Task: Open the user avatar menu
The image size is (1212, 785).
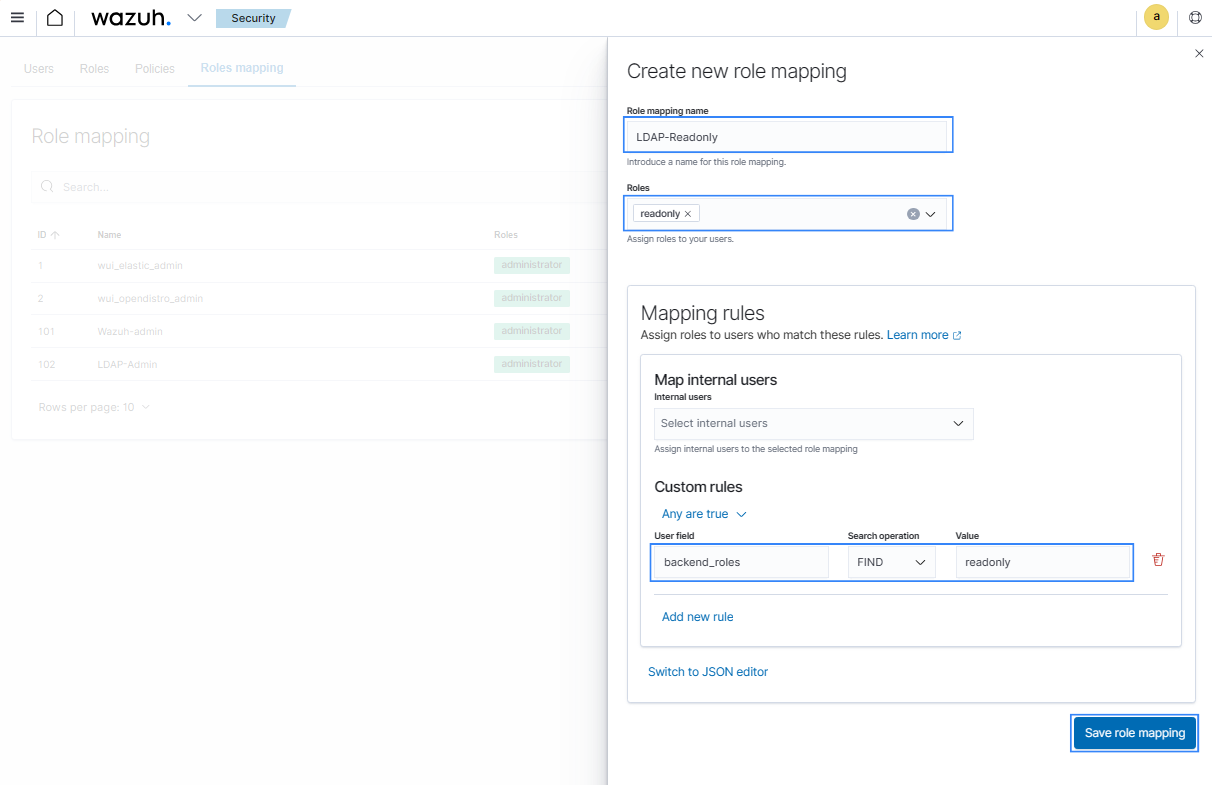Action: [x=1156, y=17]
